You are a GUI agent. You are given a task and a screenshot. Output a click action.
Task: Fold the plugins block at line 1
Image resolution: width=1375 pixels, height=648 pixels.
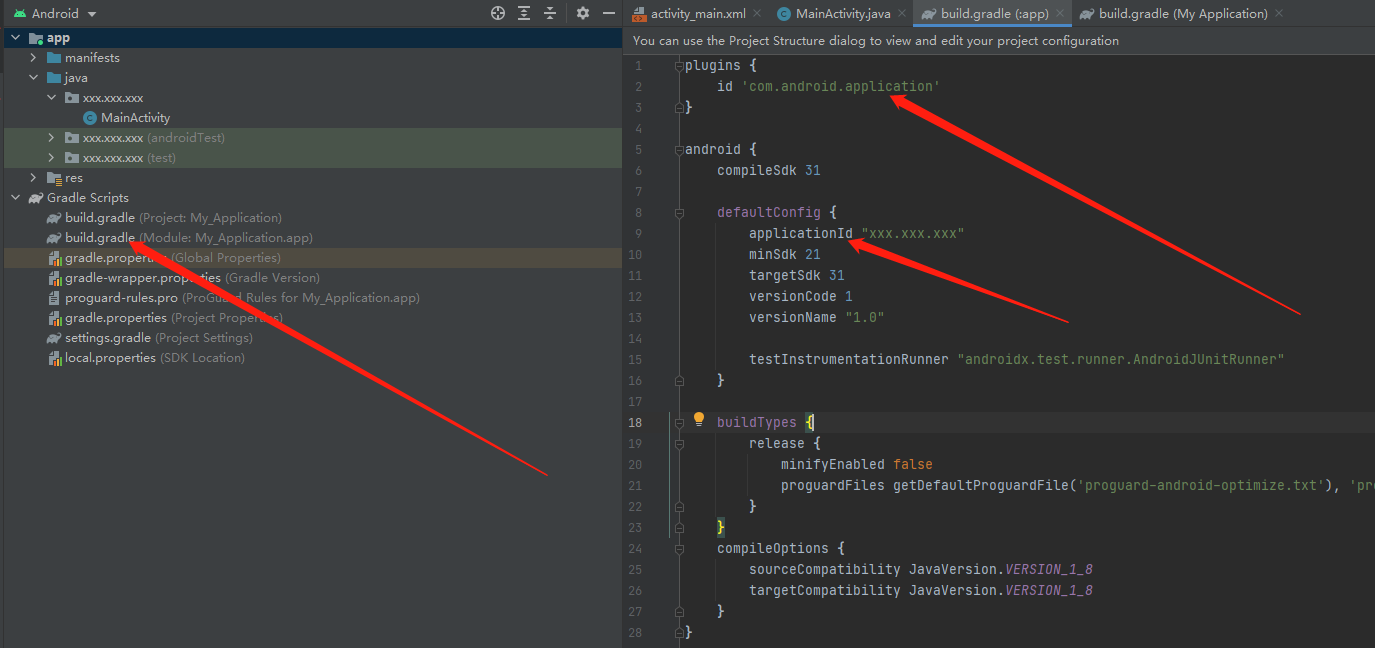(x=679, y=66)
